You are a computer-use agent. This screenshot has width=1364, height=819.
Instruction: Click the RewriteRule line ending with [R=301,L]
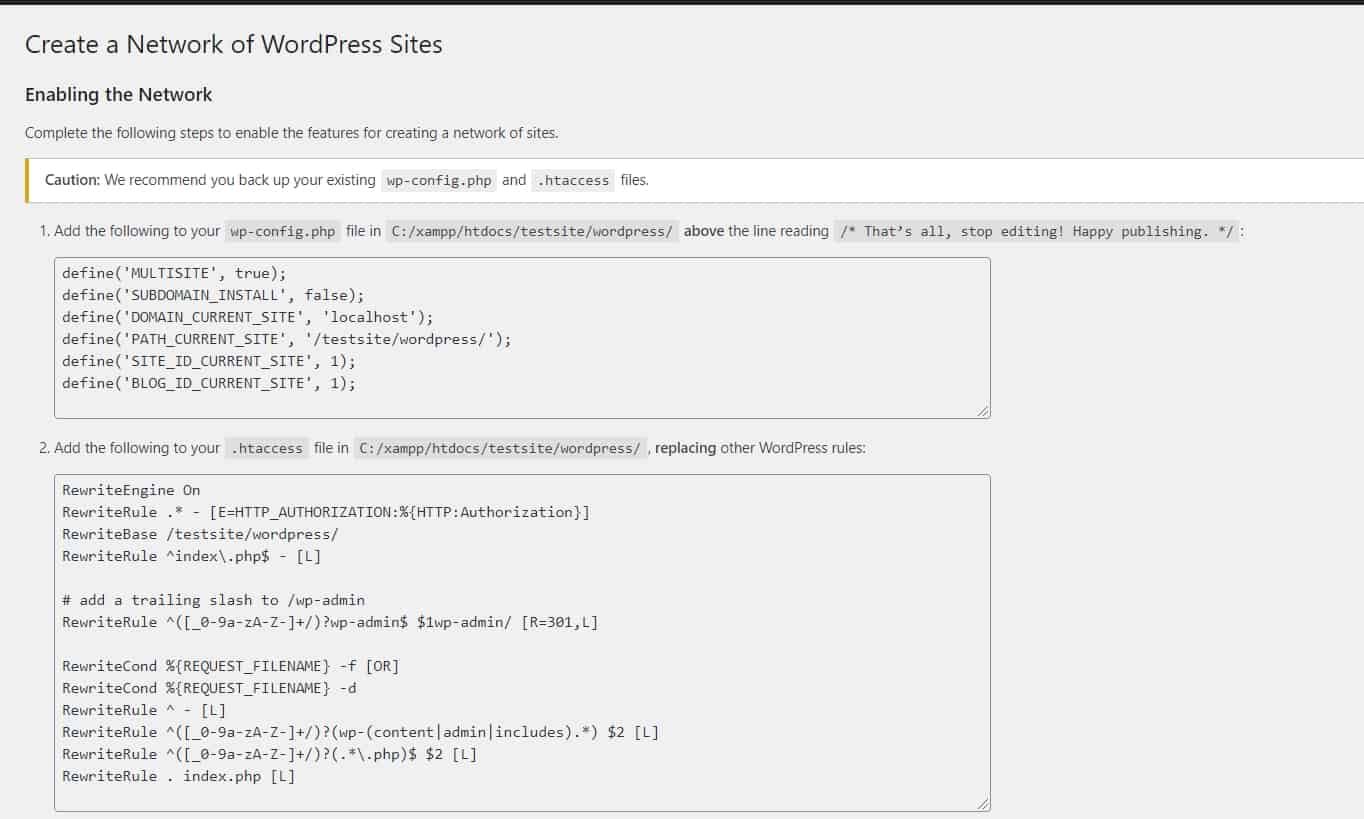(x=330, y=622)
